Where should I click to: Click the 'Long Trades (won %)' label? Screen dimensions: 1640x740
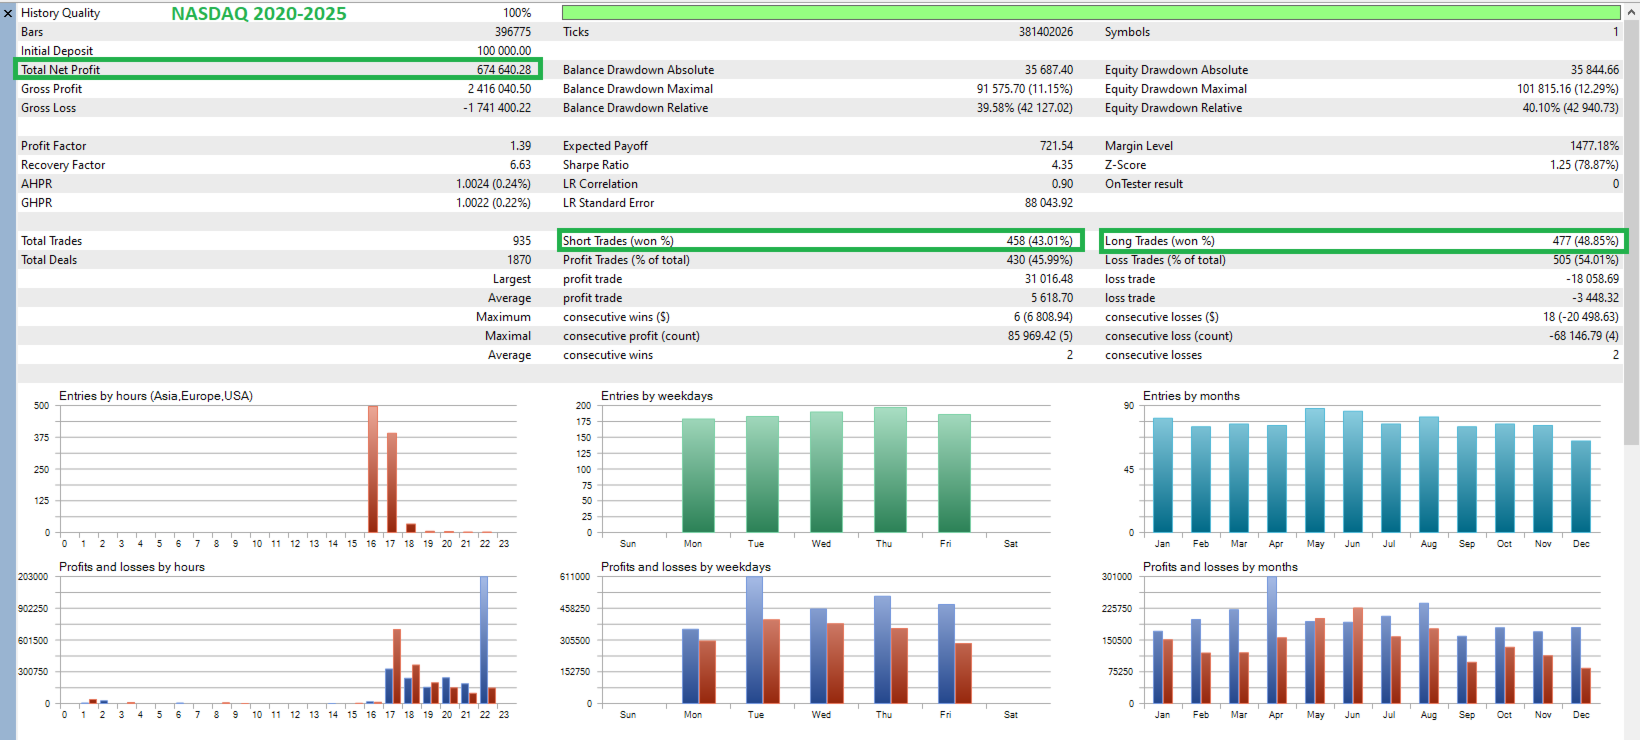point(1160,241)
